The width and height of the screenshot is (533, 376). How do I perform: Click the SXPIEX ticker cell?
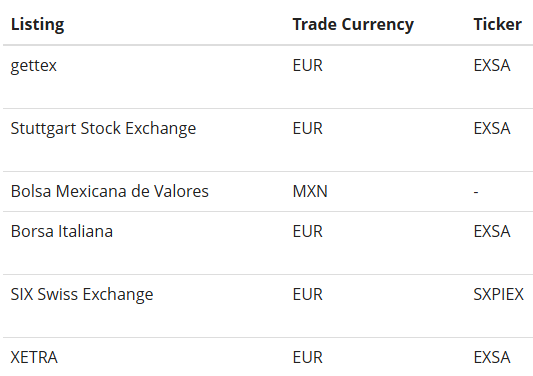point(498,294)
